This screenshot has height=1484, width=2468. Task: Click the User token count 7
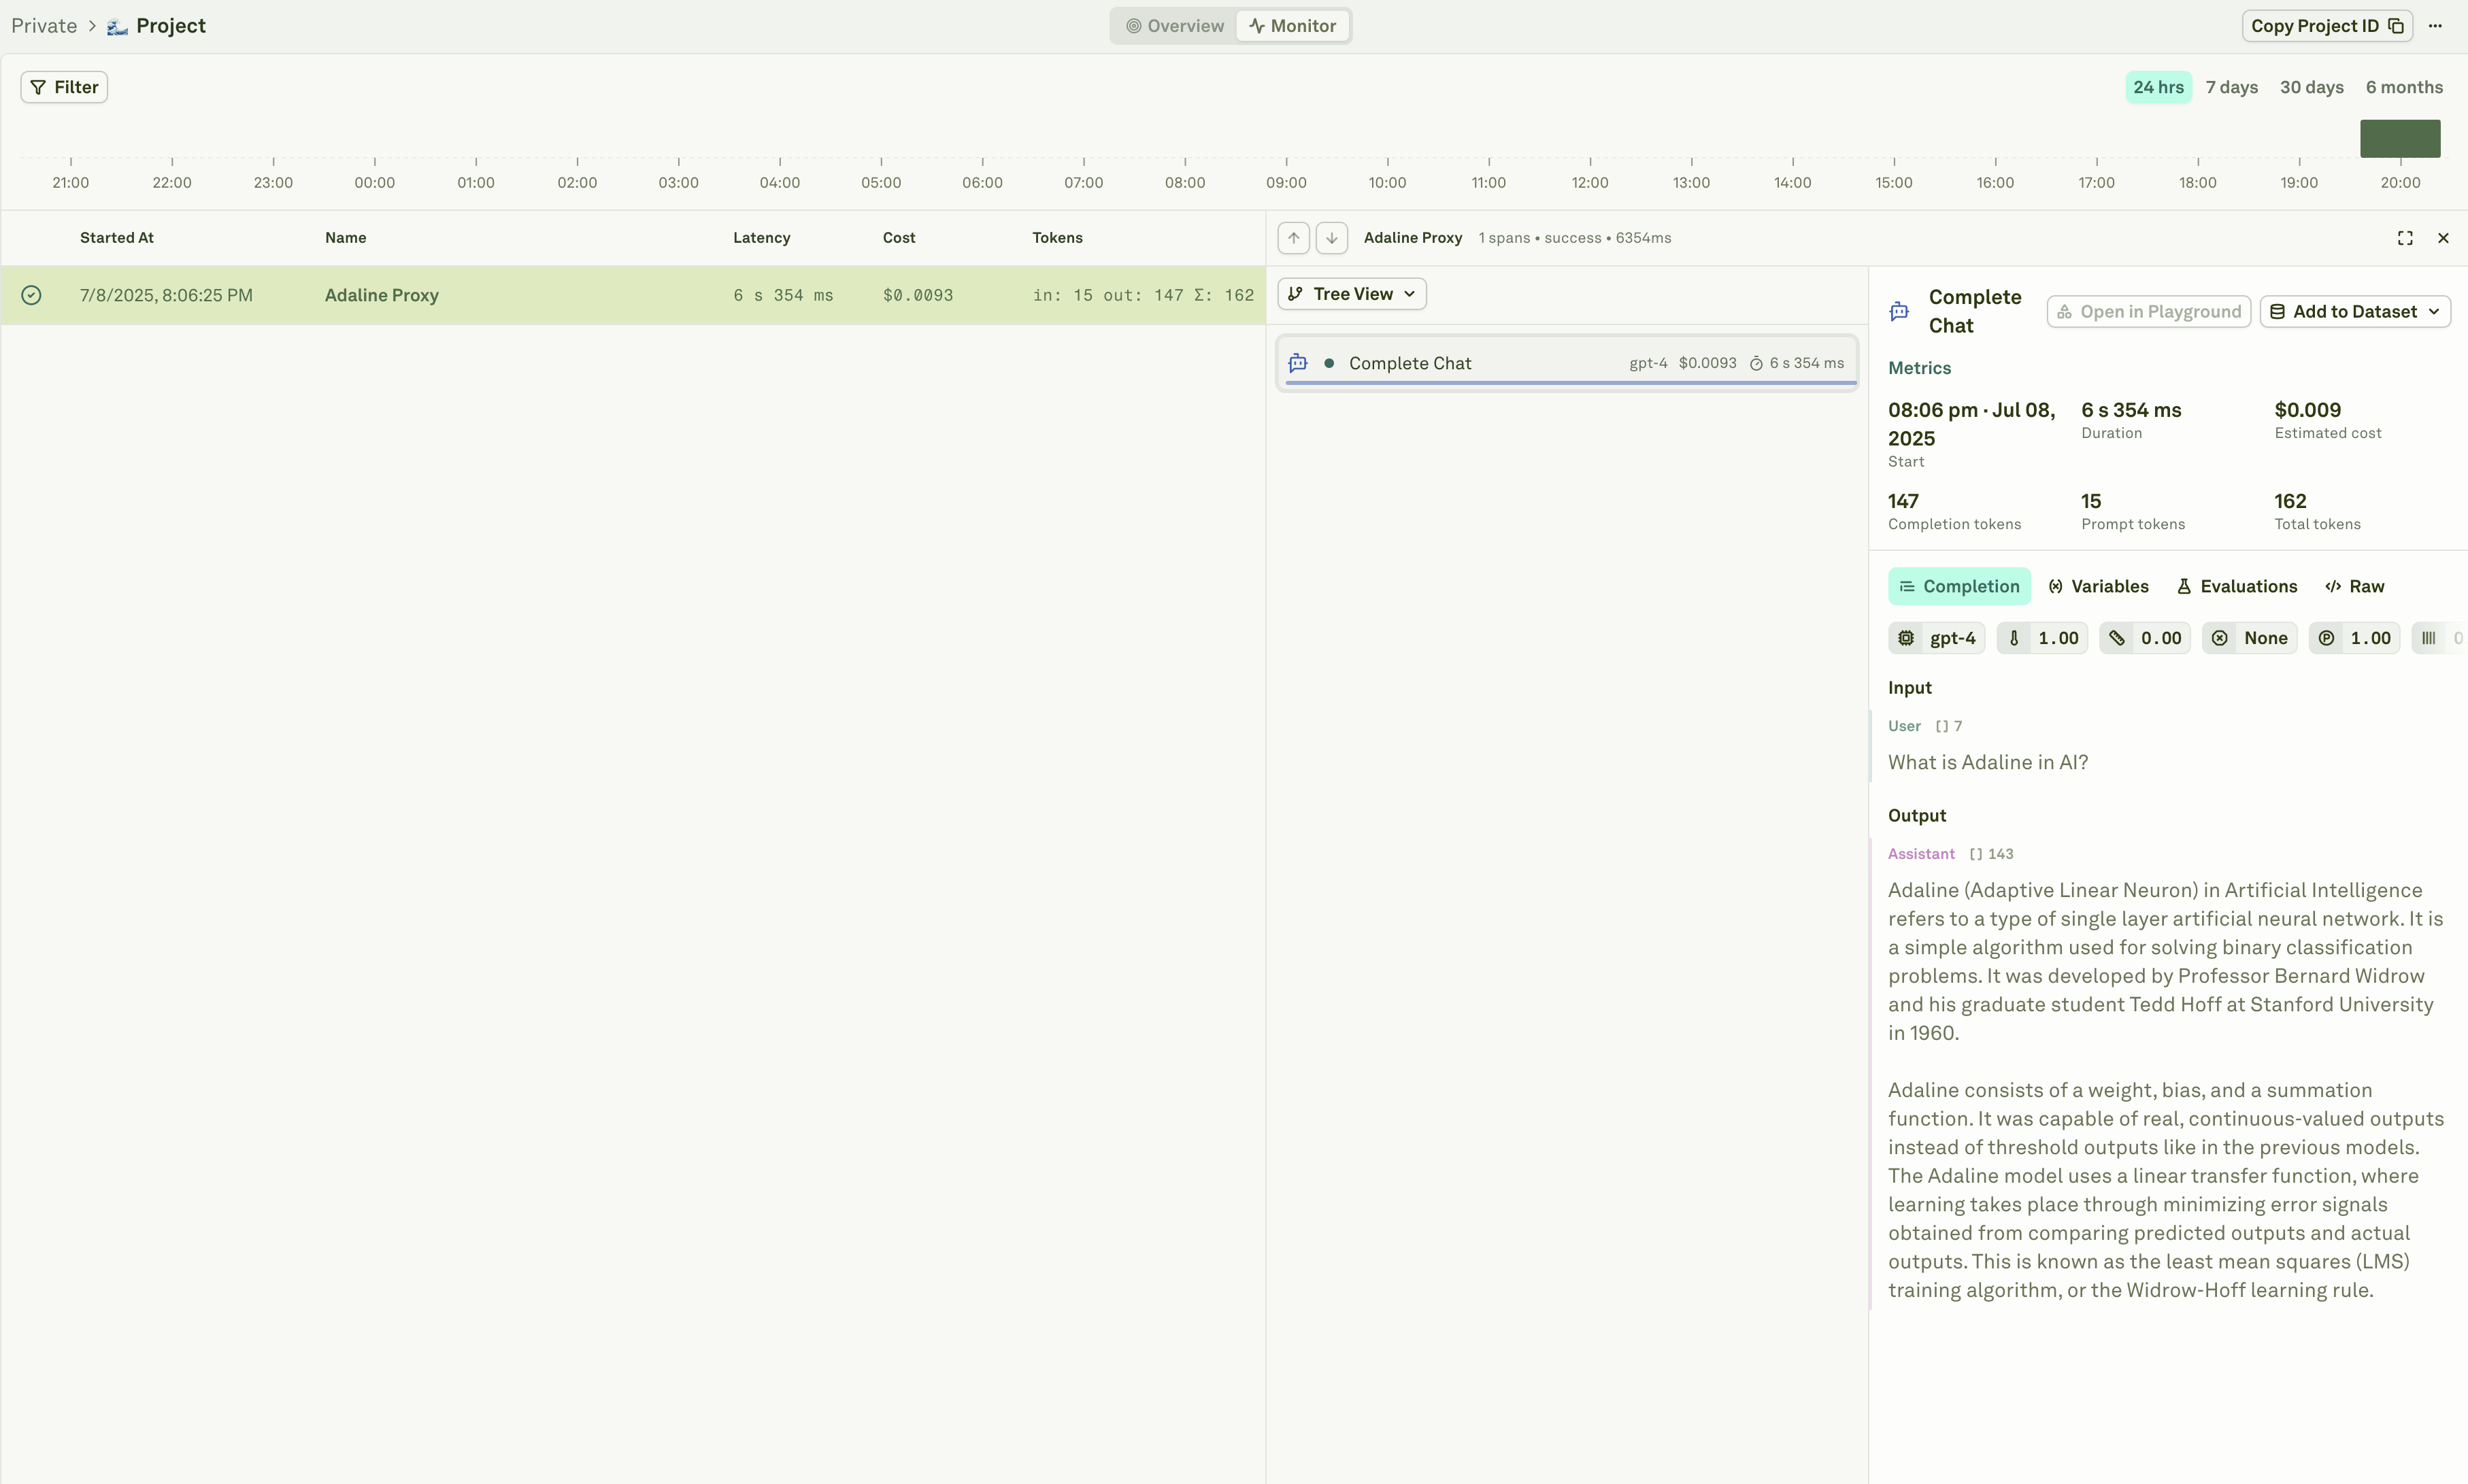(1949, 726)
